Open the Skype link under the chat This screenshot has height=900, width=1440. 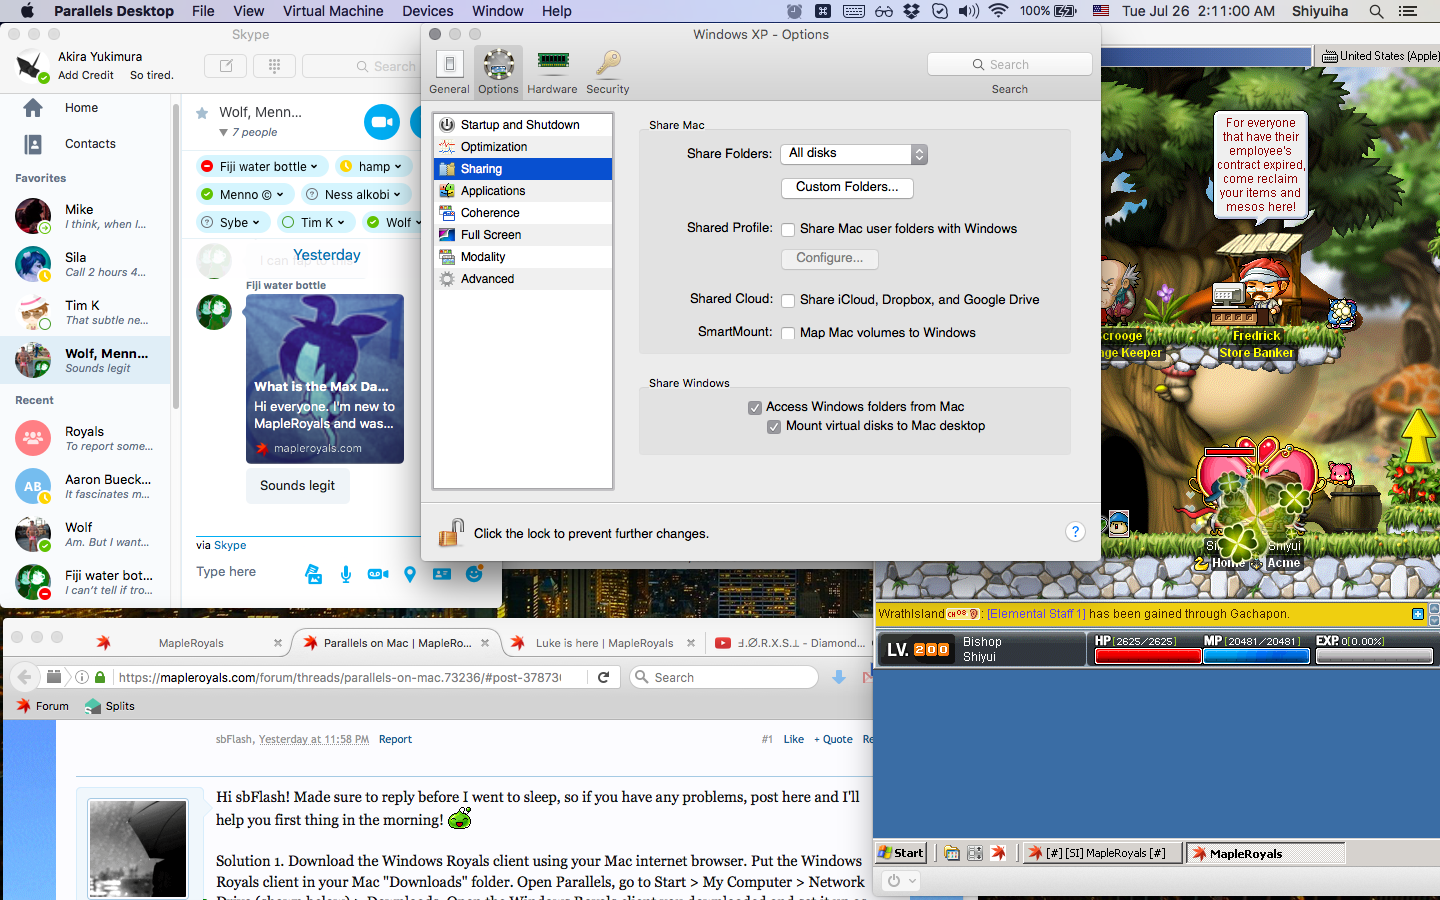230,545
